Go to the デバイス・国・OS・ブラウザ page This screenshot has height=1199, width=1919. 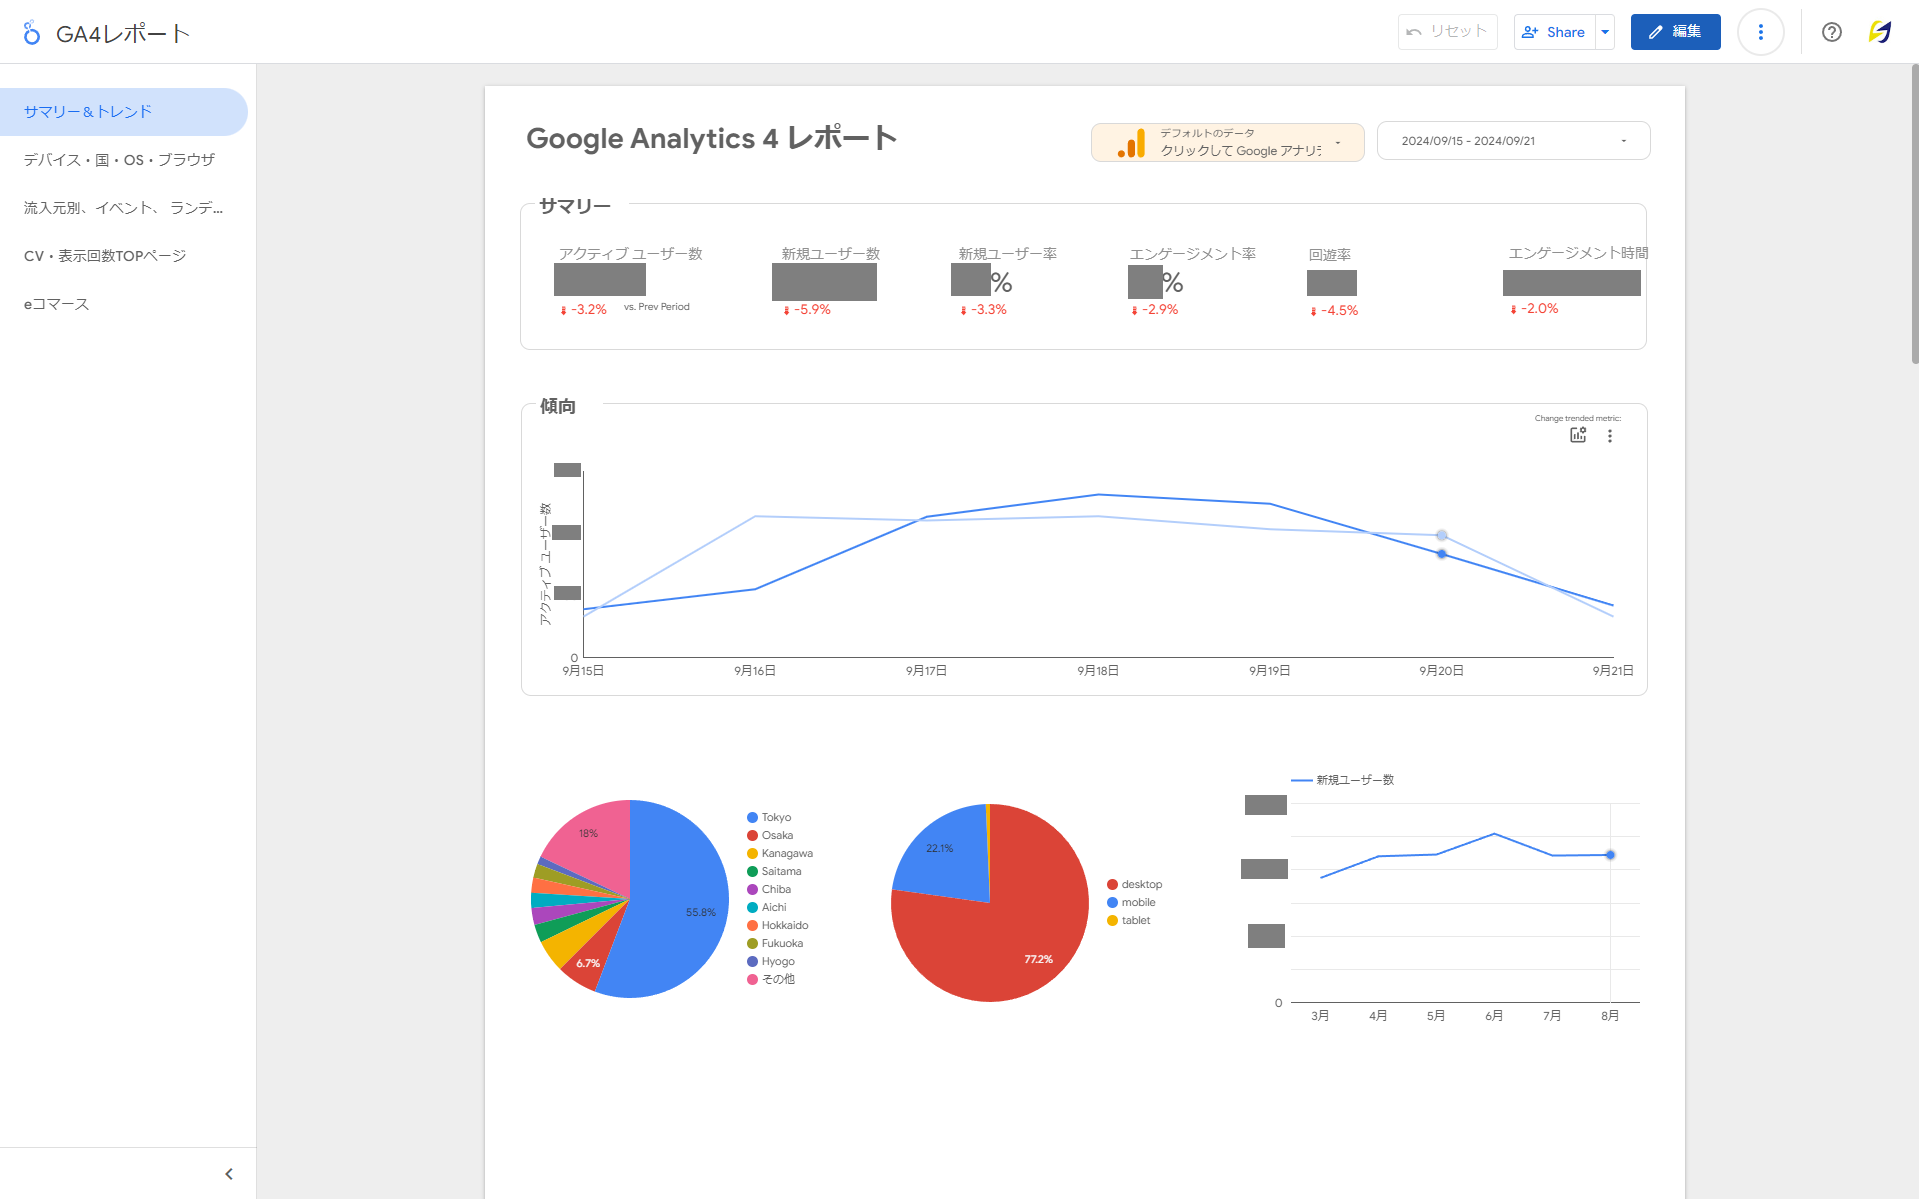[119, 160]
